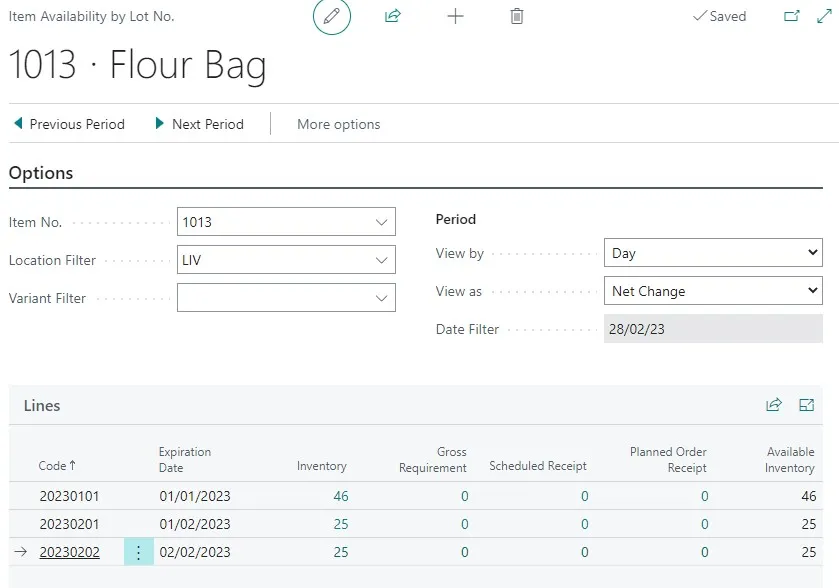Drill into Inventory 46 for lot 20230101
This screenshot has width=839, height=588.
[341, 496]
